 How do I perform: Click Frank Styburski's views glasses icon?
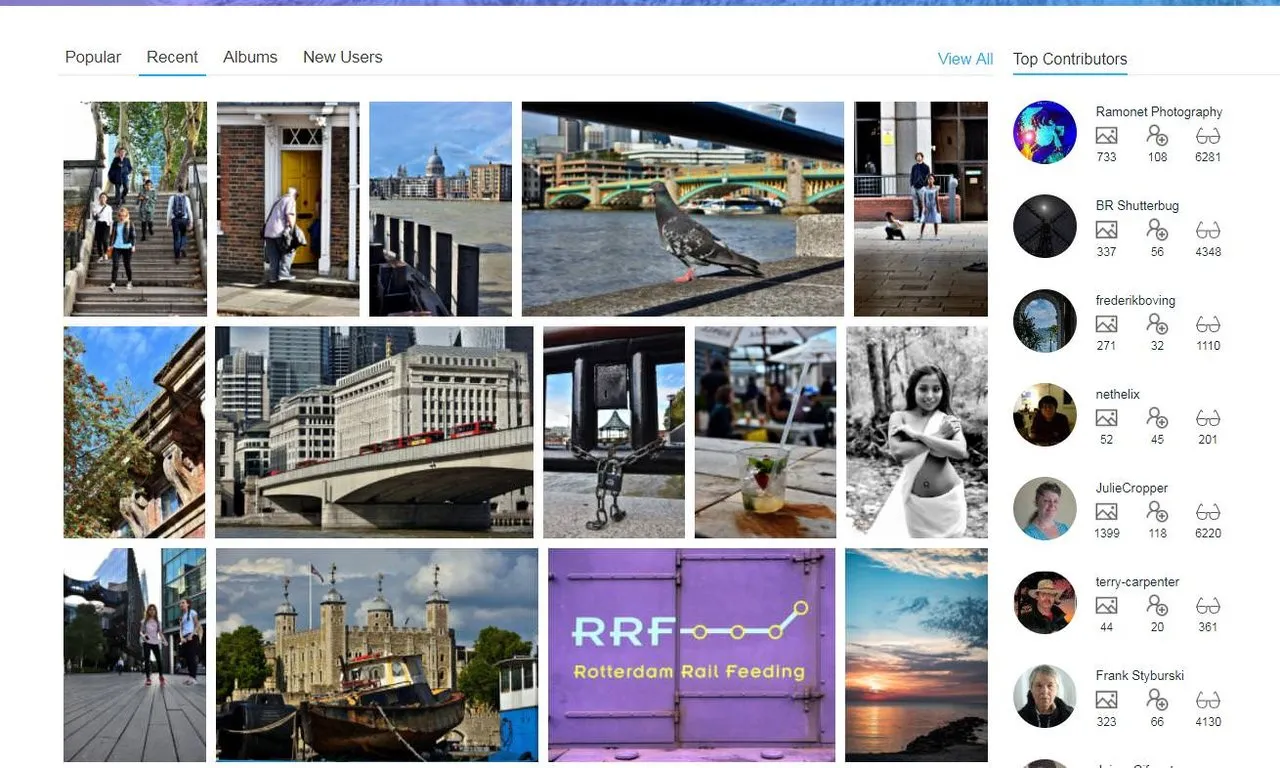[1208, 700]
